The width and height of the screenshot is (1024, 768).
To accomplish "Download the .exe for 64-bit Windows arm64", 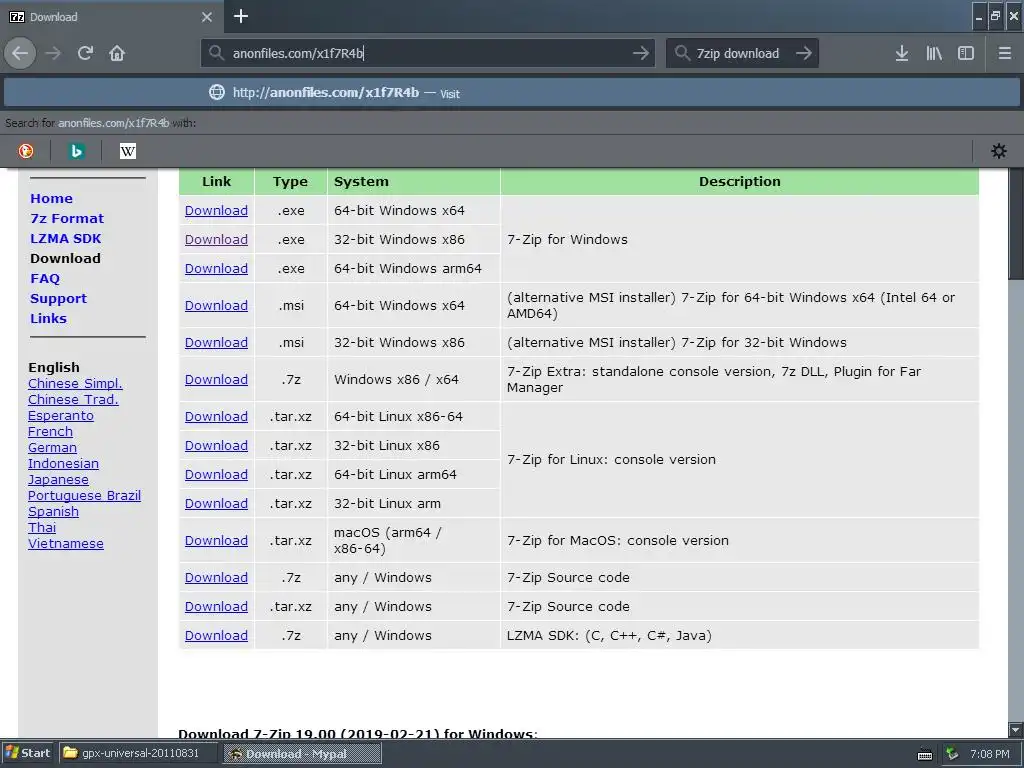I will (216, 268).
